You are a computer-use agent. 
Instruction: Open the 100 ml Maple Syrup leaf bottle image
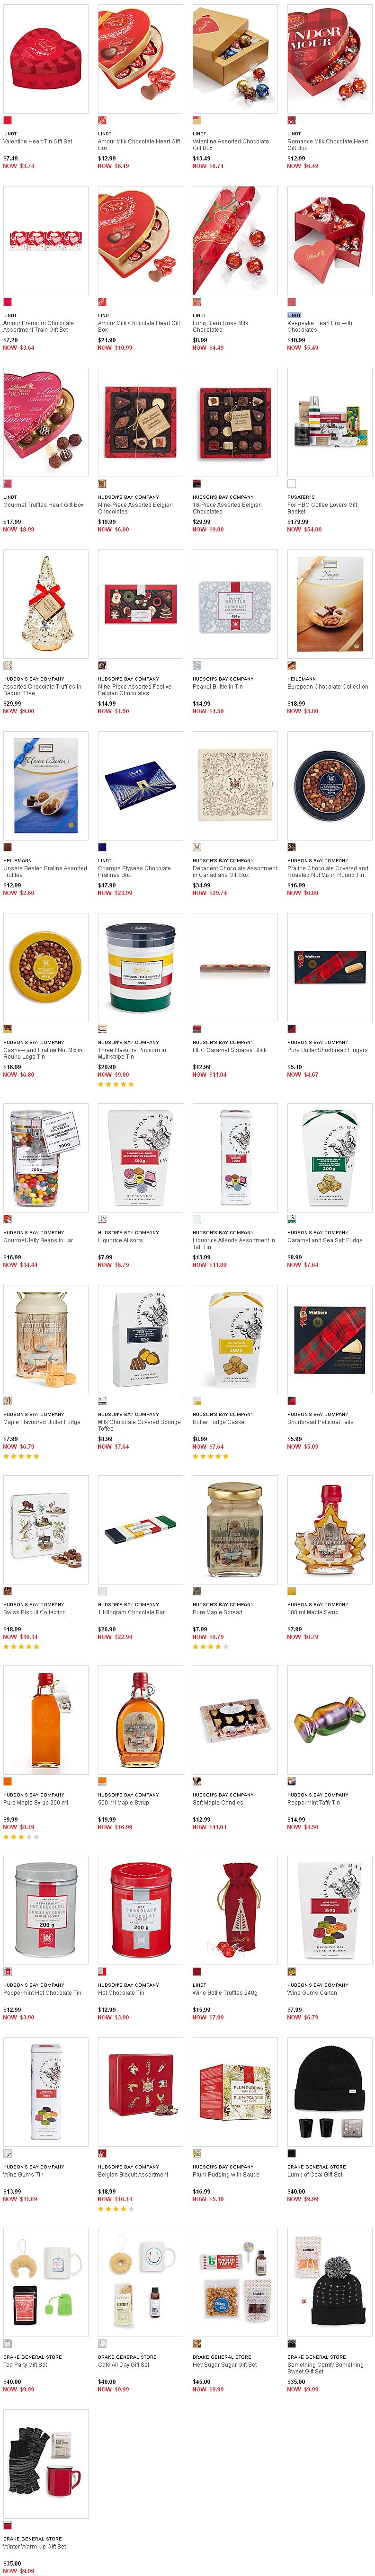pos(329,1529)
